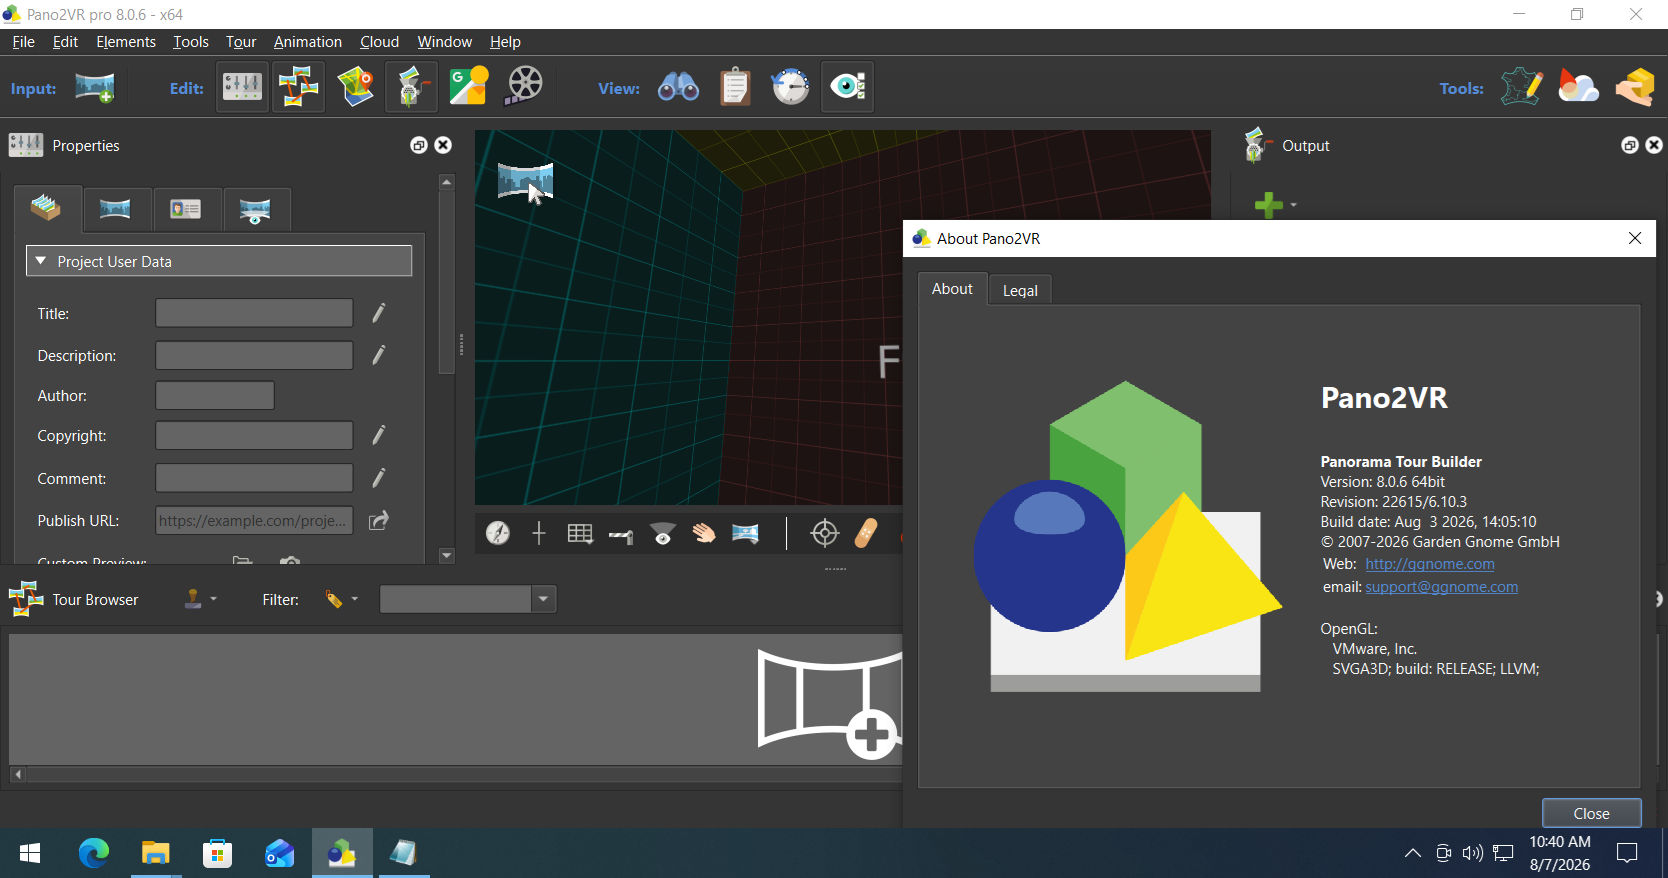Click the pencil icon beside Description field

click(379, 355)
